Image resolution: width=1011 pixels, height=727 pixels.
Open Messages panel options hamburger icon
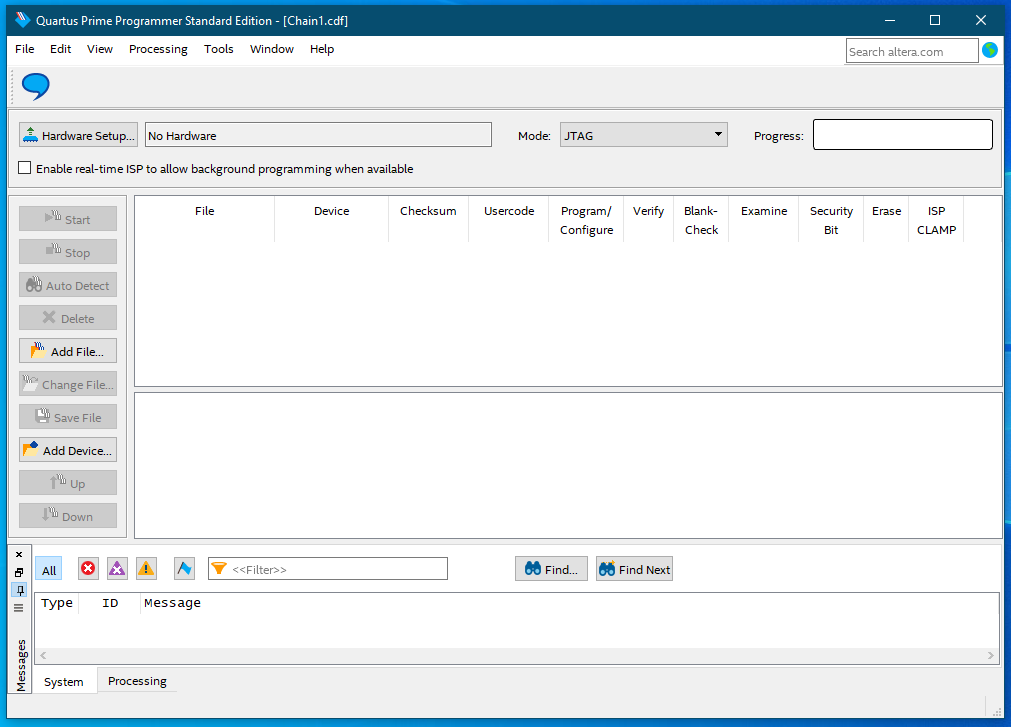19,608
